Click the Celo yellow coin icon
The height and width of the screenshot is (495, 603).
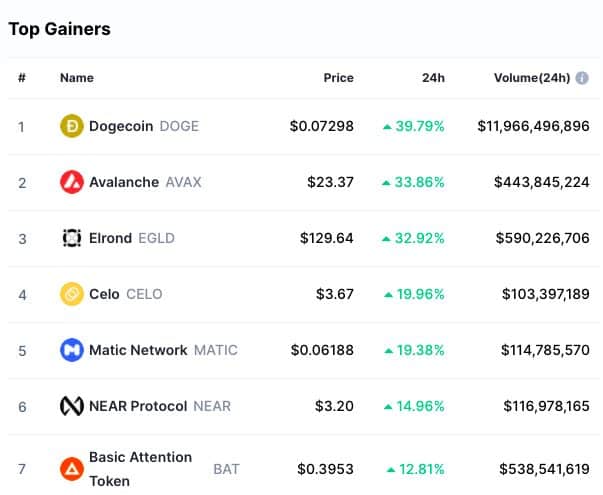tap(72, 294)
